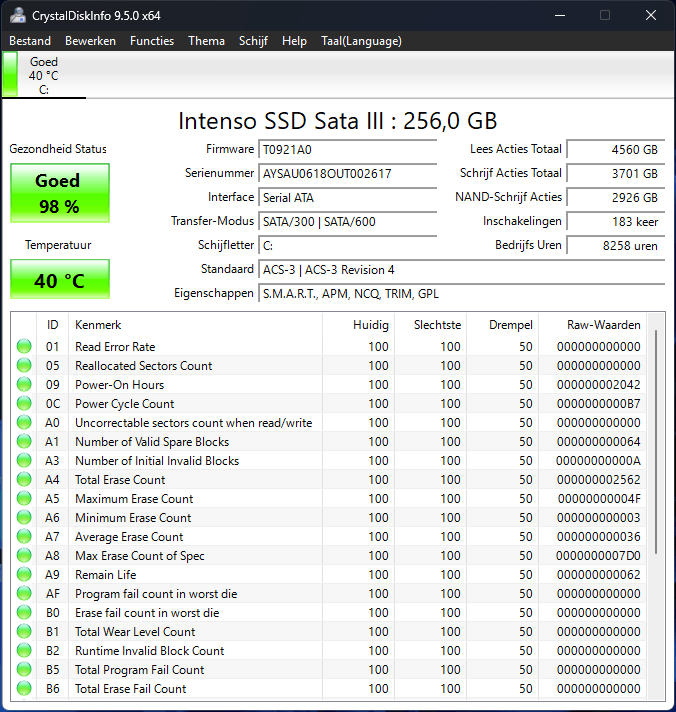Click the Kenmerk column header

195,325
